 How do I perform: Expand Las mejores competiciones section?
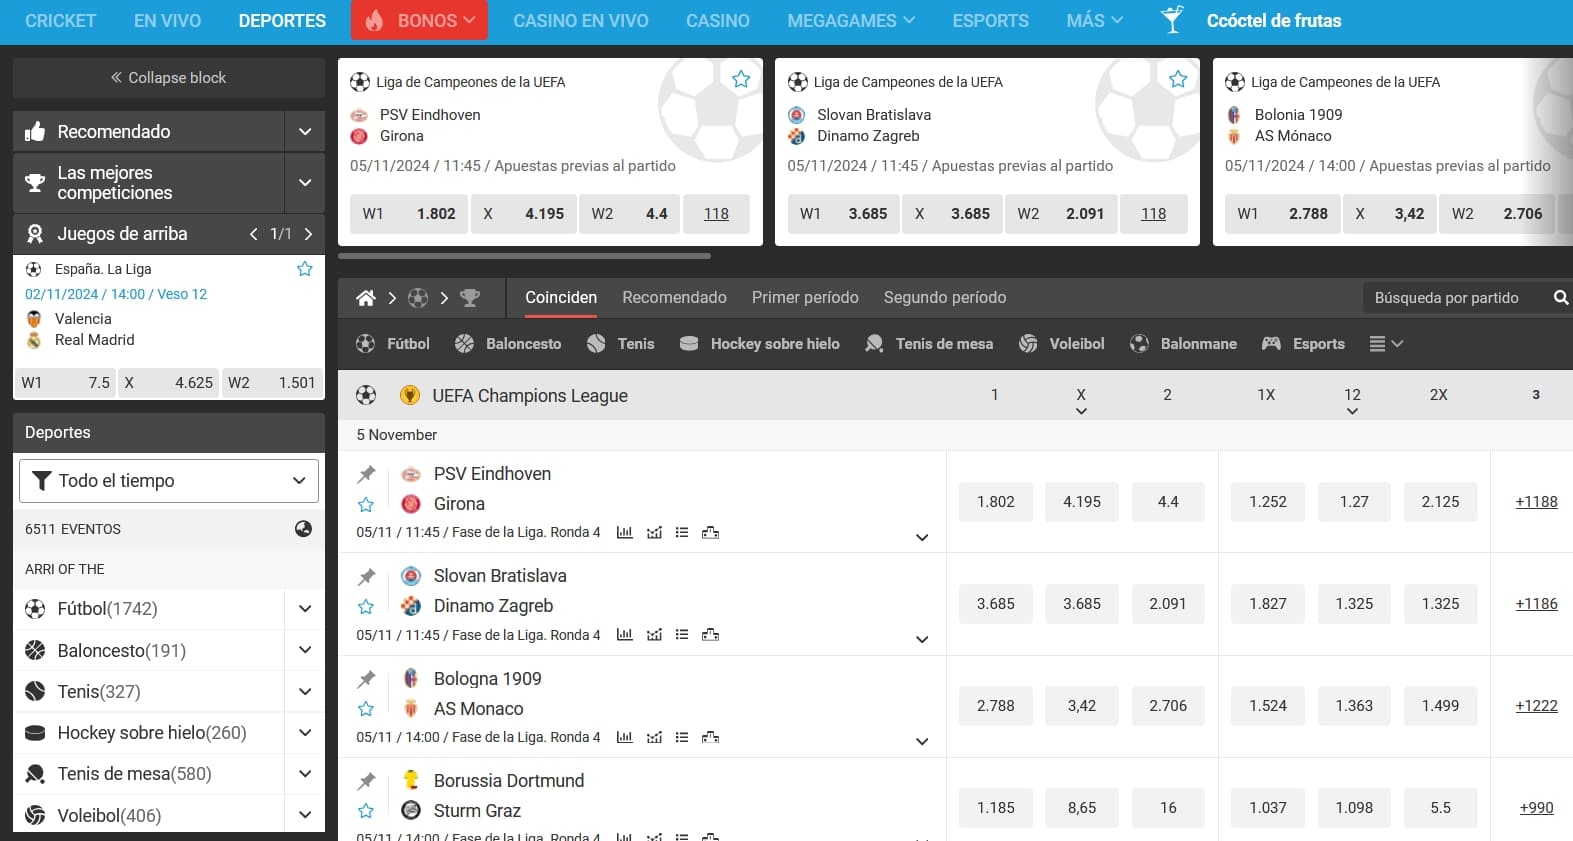click(305, 183)
